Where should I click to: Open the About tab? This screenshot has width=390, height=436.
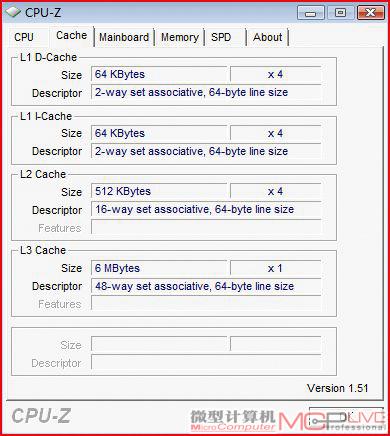[x=267, y=37]
